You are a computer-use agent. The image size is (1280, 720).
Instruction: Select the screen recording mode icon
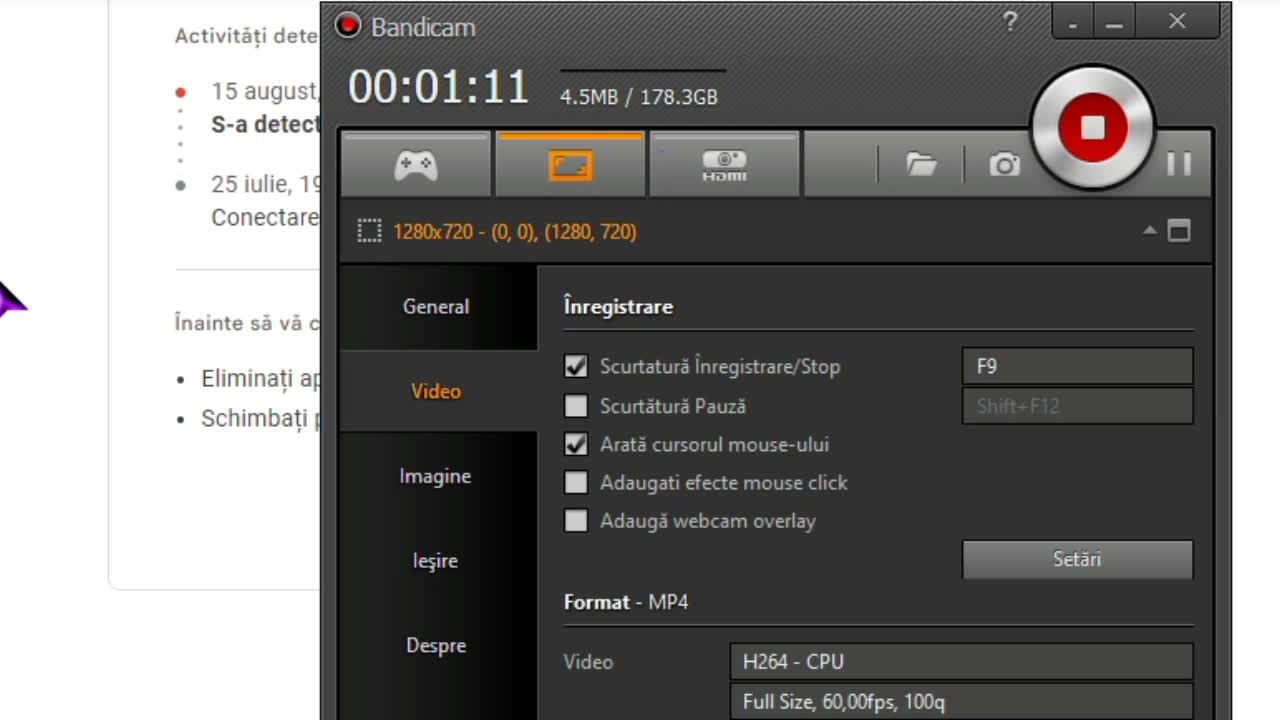pos(570,165)
